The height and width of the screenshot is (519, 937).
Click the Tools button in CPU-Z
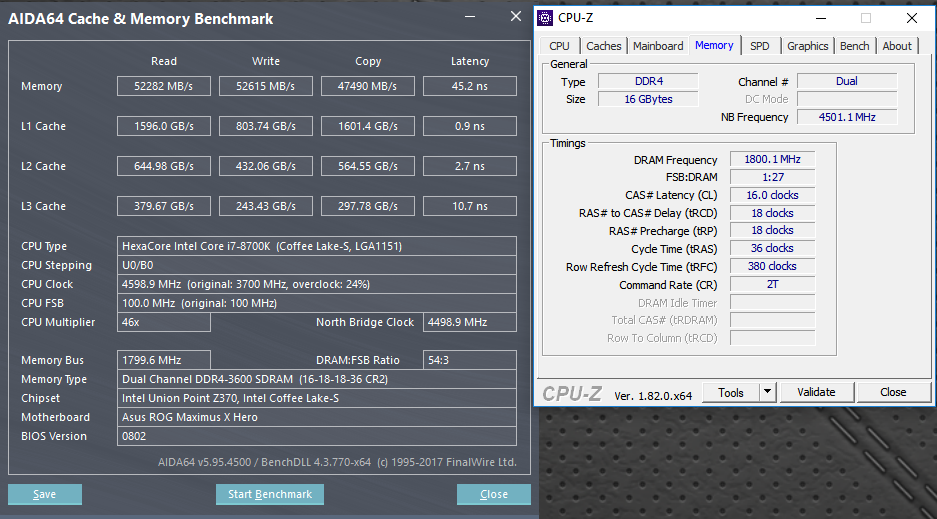[730, 392]
